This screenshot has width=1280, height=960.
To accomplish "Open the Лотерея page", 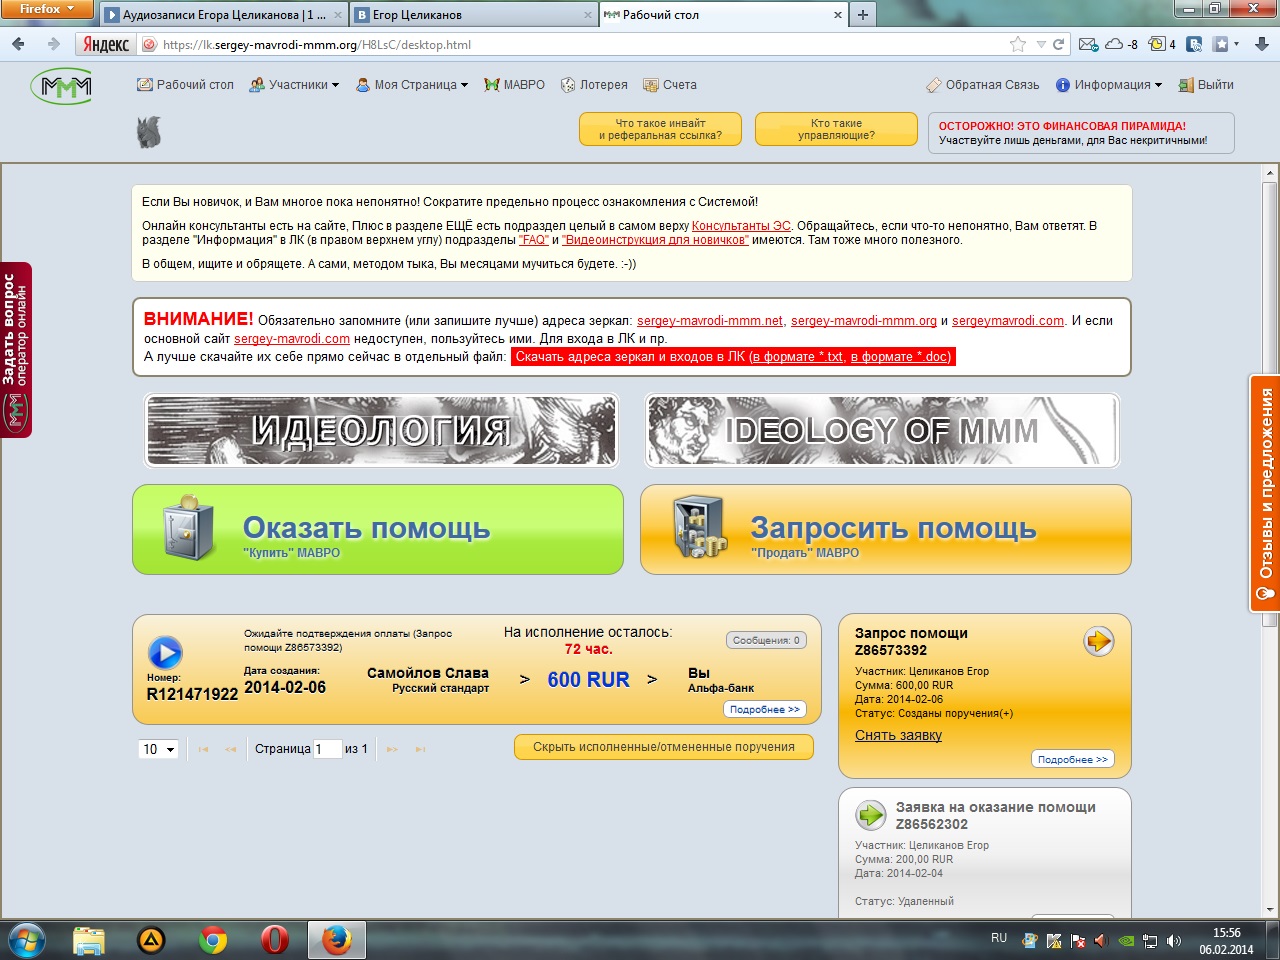I will 594,85.
